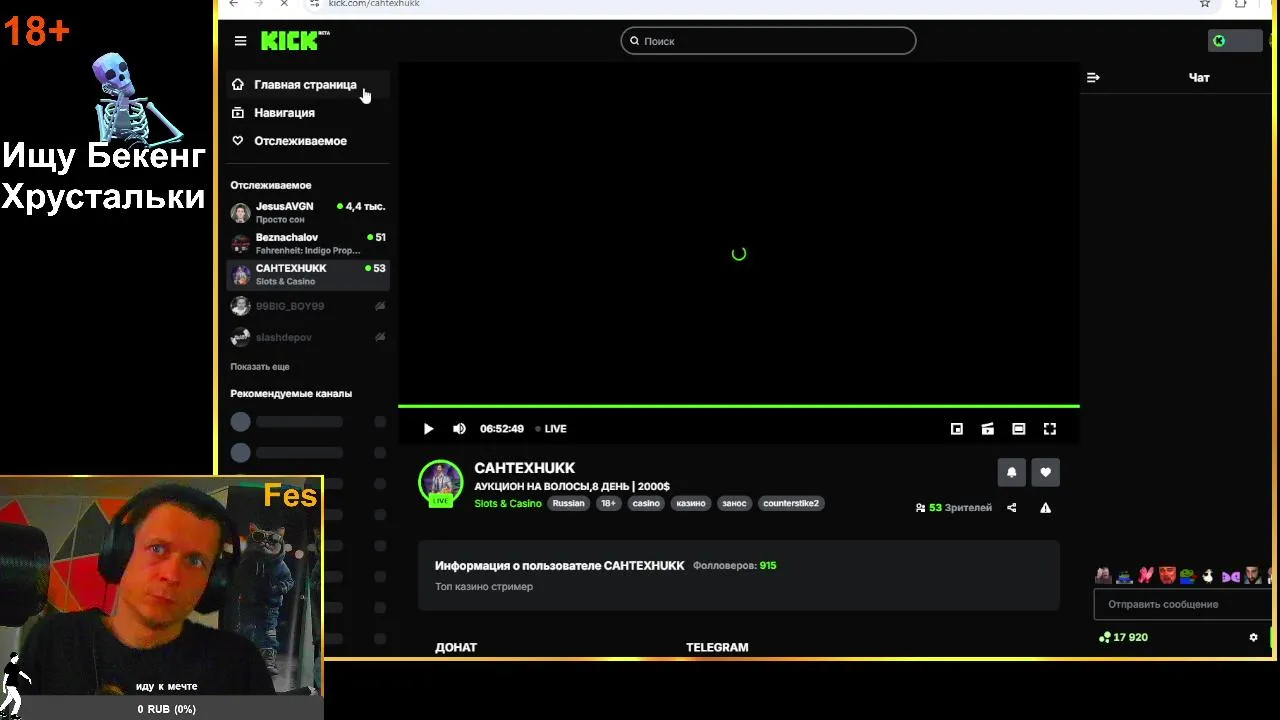This screenshot has width=1280, height=720.
Task: Collapse the chat panel arrow icon
Action: click(x=1093, y=78)
